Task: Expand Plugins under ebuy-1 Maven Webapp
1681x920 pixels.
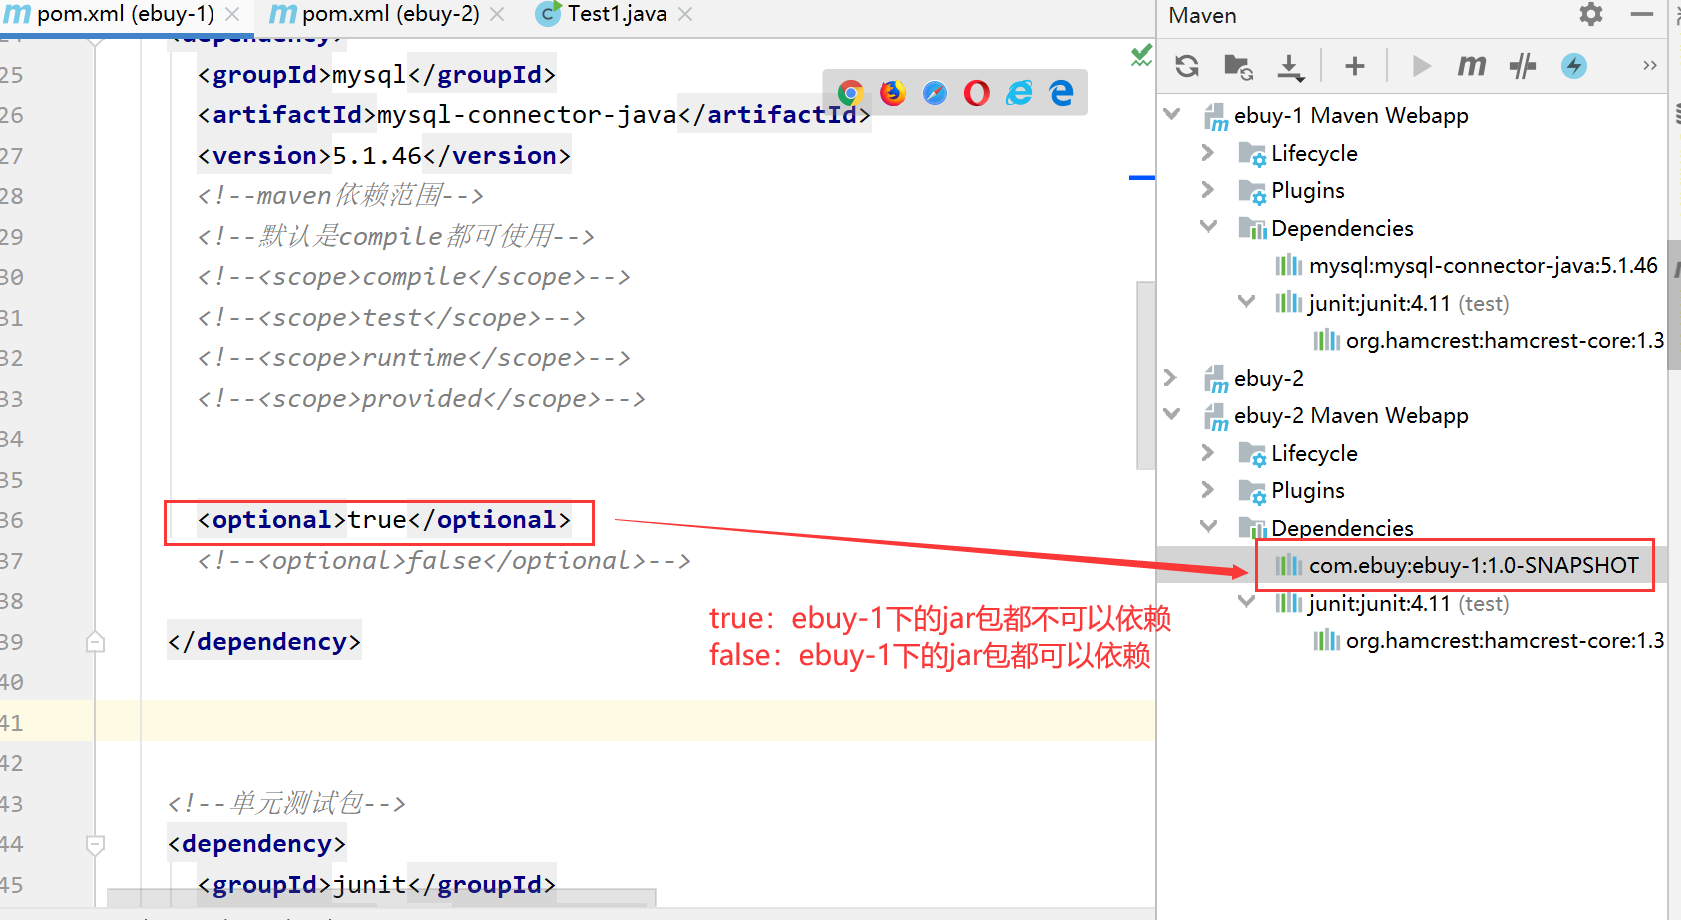Action: pos(1208,189)
